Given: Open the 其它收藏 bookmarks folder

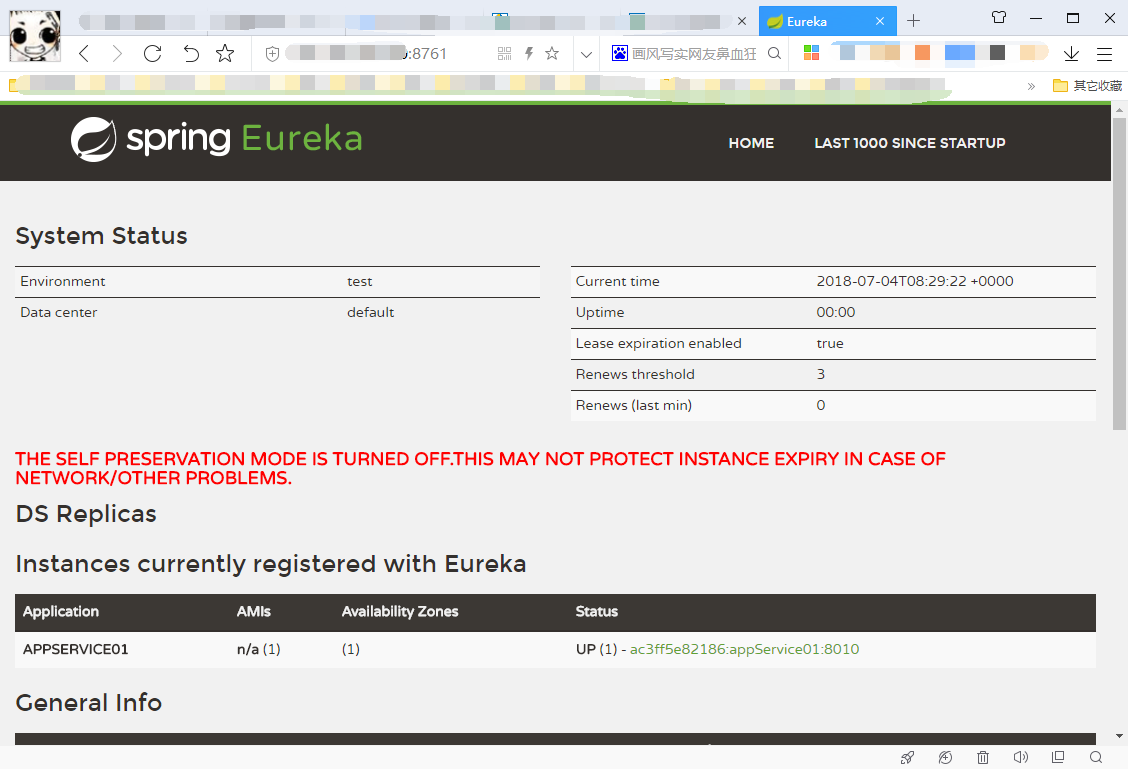Looking at the screenshot, I should [x=1087, y=86].
